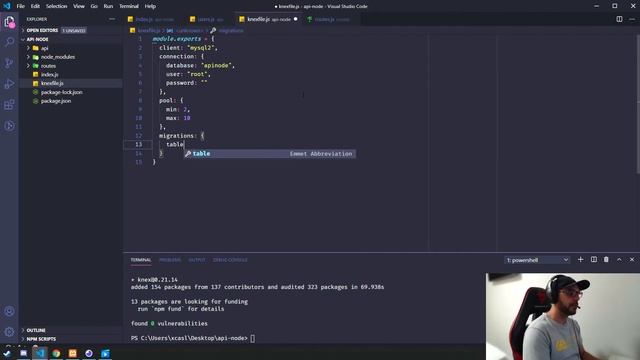
Task: Open the View menu
Action: tap(79, 6)
